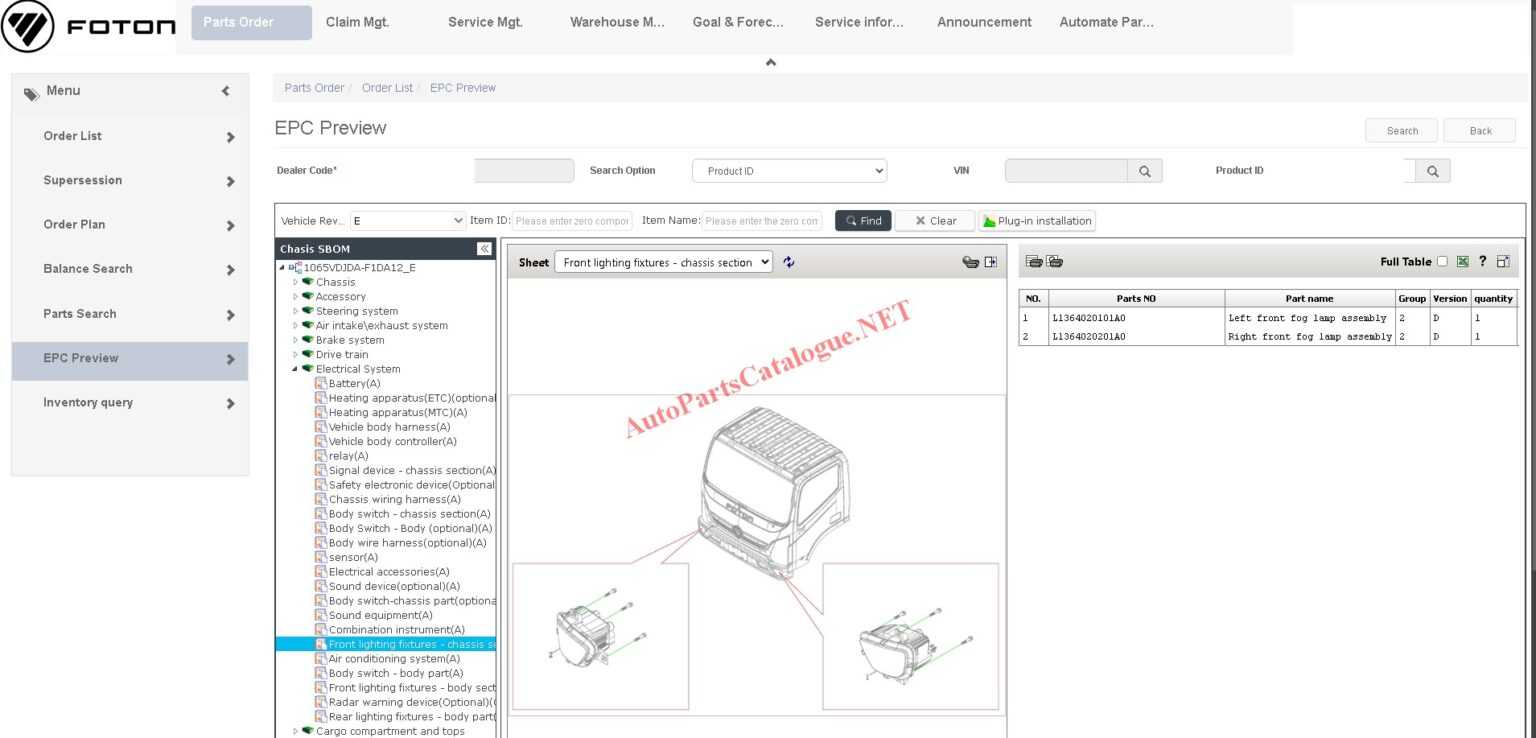Click the Product ID lookup magnifier

(1431, 170)
